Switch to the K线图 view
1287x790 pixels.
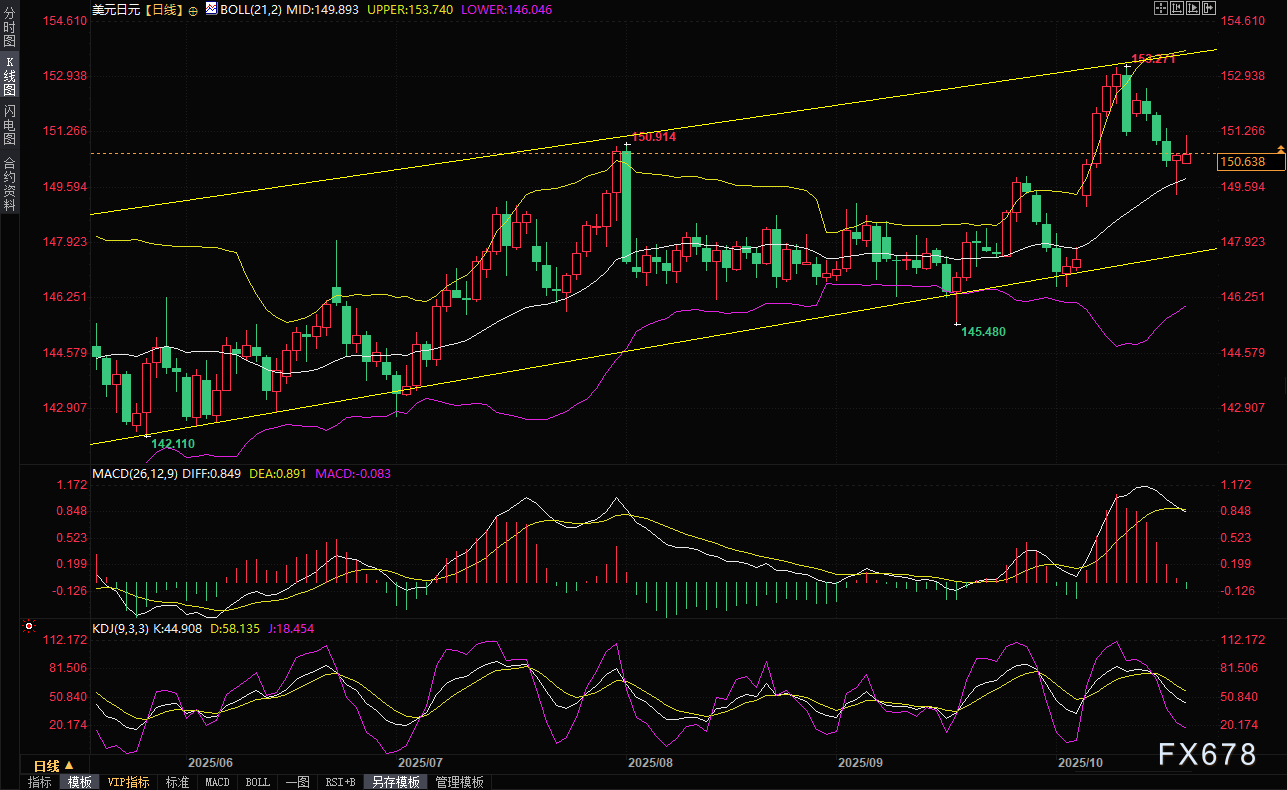[x=9, y=76]
